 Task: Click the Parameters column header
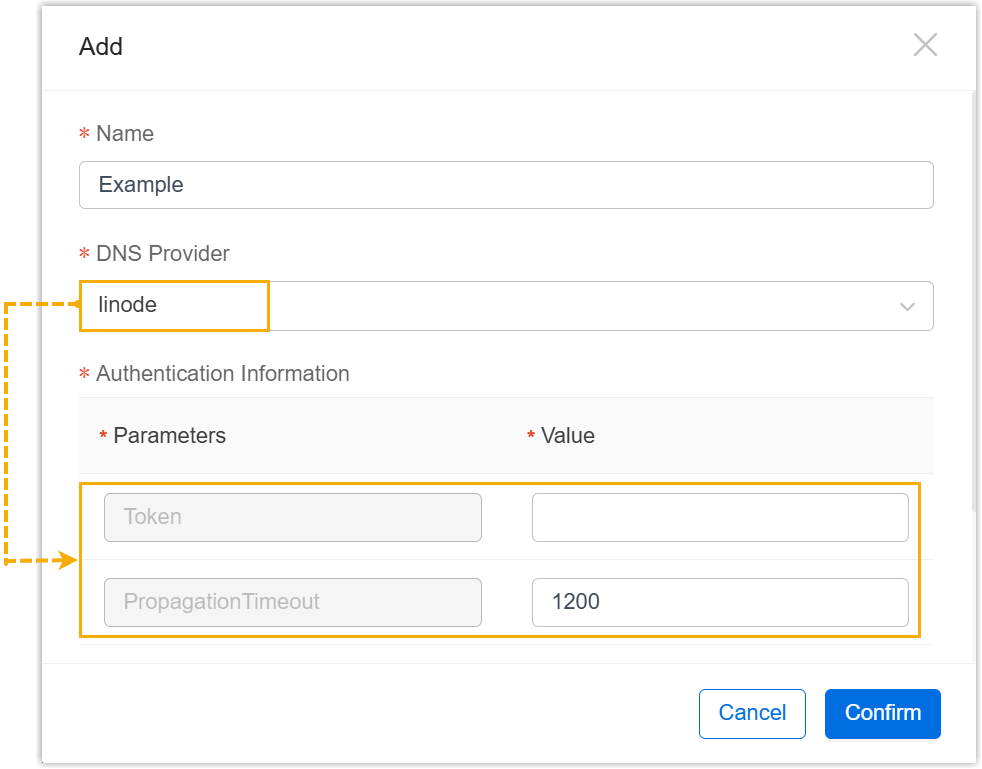[x=169, y=436]
